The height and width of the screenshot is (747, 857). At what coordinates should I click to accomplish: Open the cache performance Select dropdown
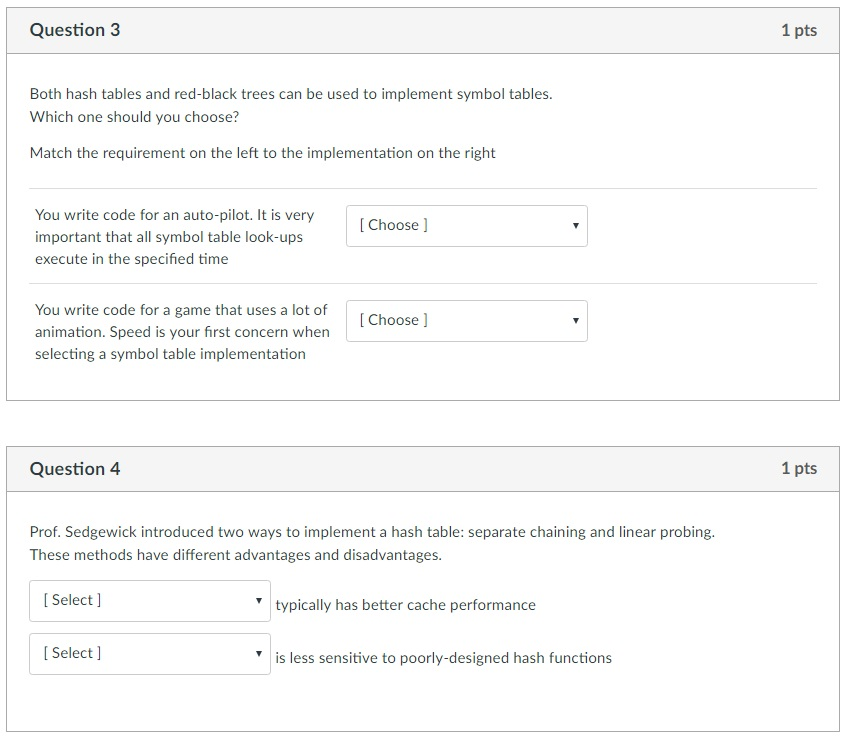click(x=149, y=600)
